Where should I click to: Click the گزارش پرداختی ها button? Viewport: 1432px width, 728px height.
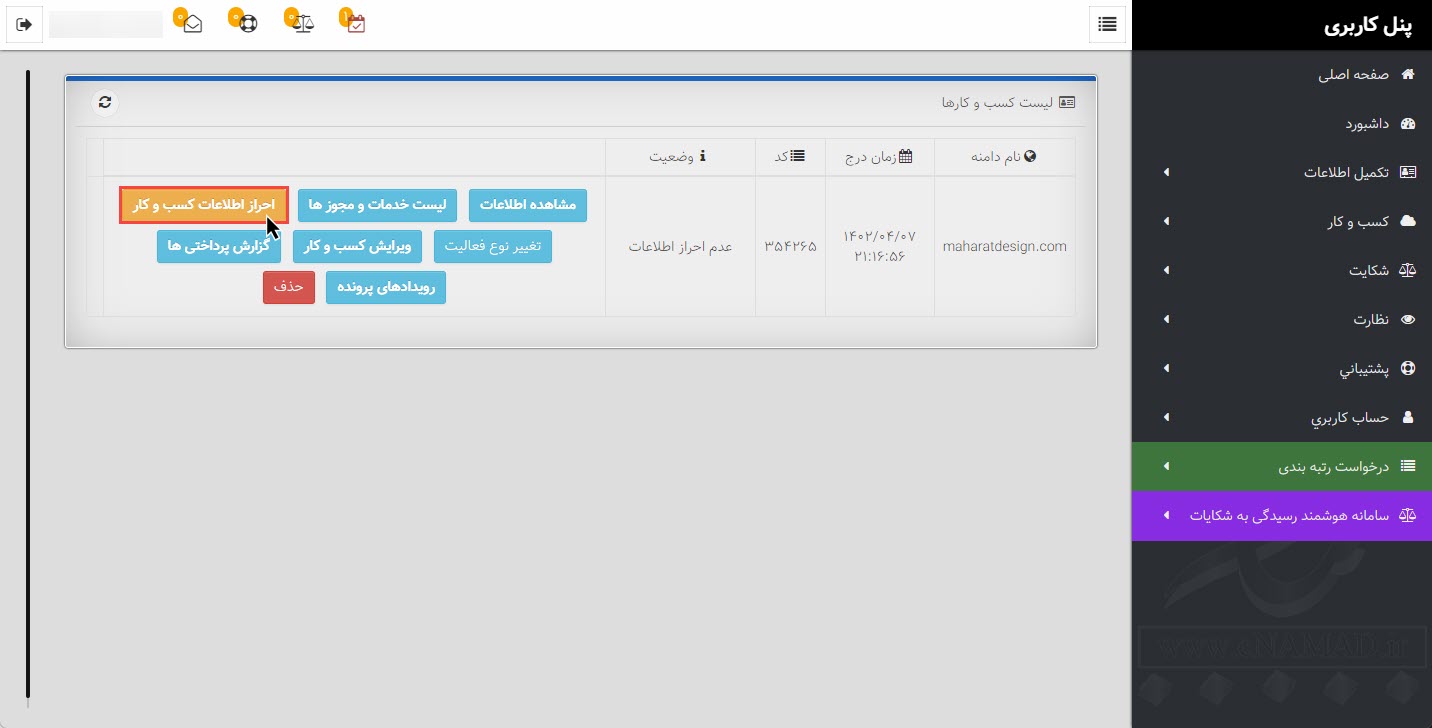pyautogui.click(x=219, y=246)
